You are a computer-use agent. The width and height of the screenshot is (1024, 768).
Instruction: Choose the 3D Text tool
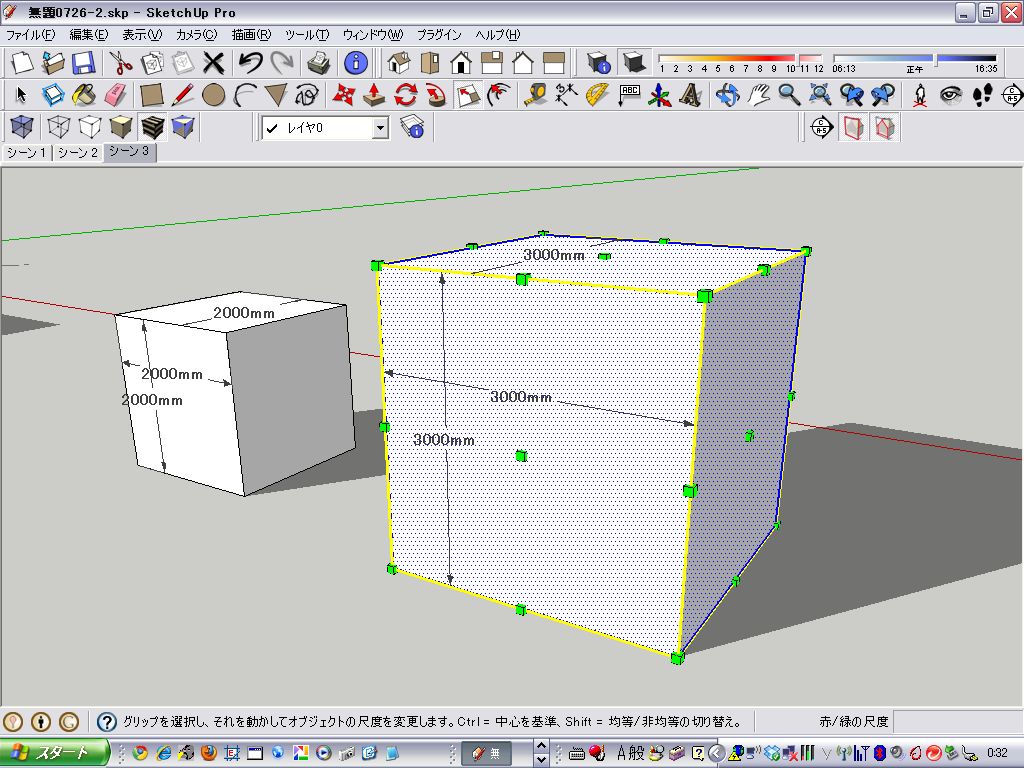(x=690, y=95)
